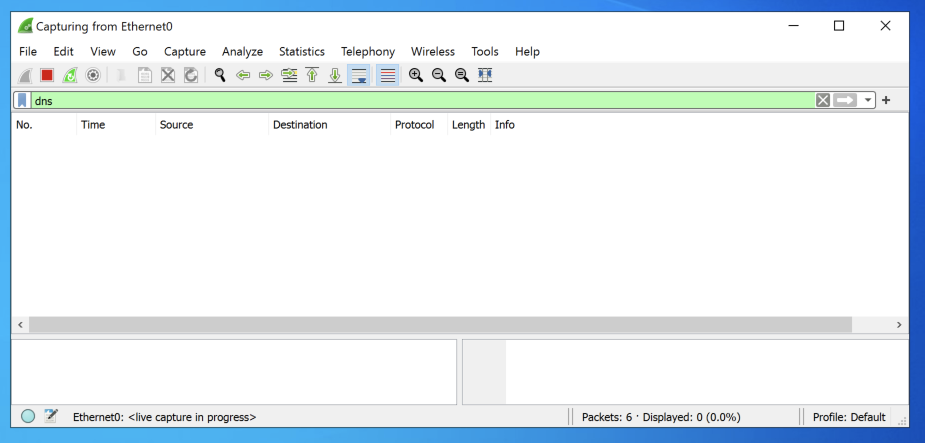Open the Help menu
The width and height of the screenshot is (925, 443).
coord(527,51)
